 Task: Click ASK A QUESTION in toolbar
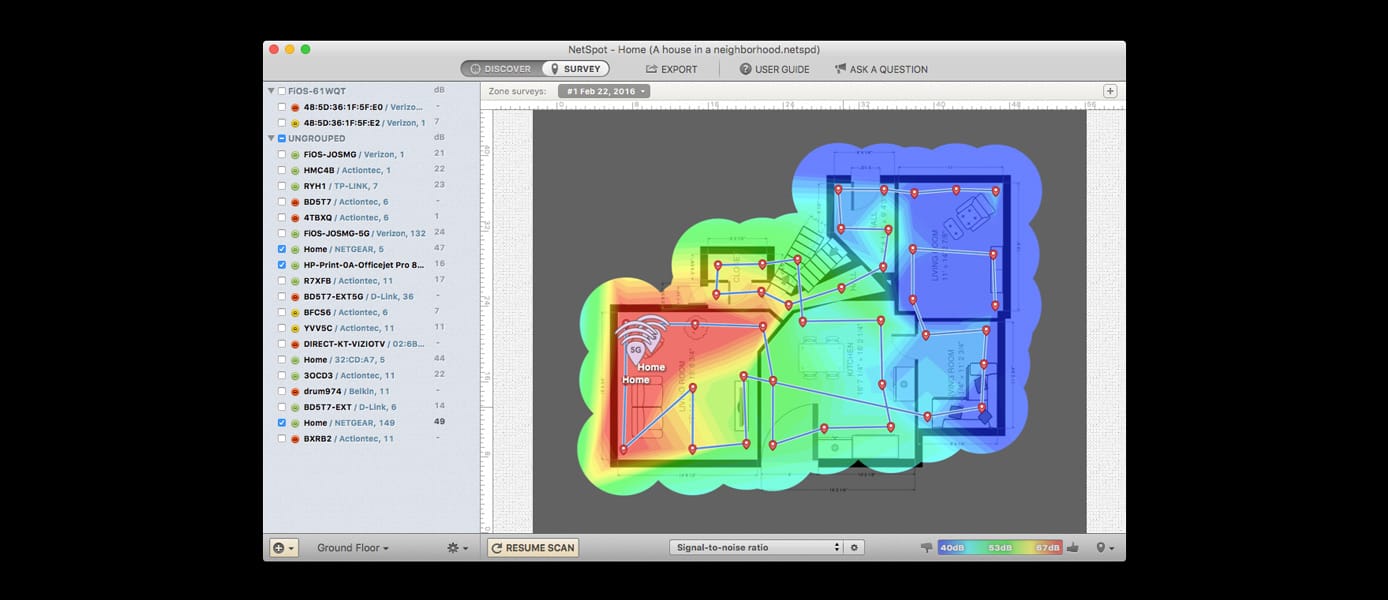click(x=881, y=69)
